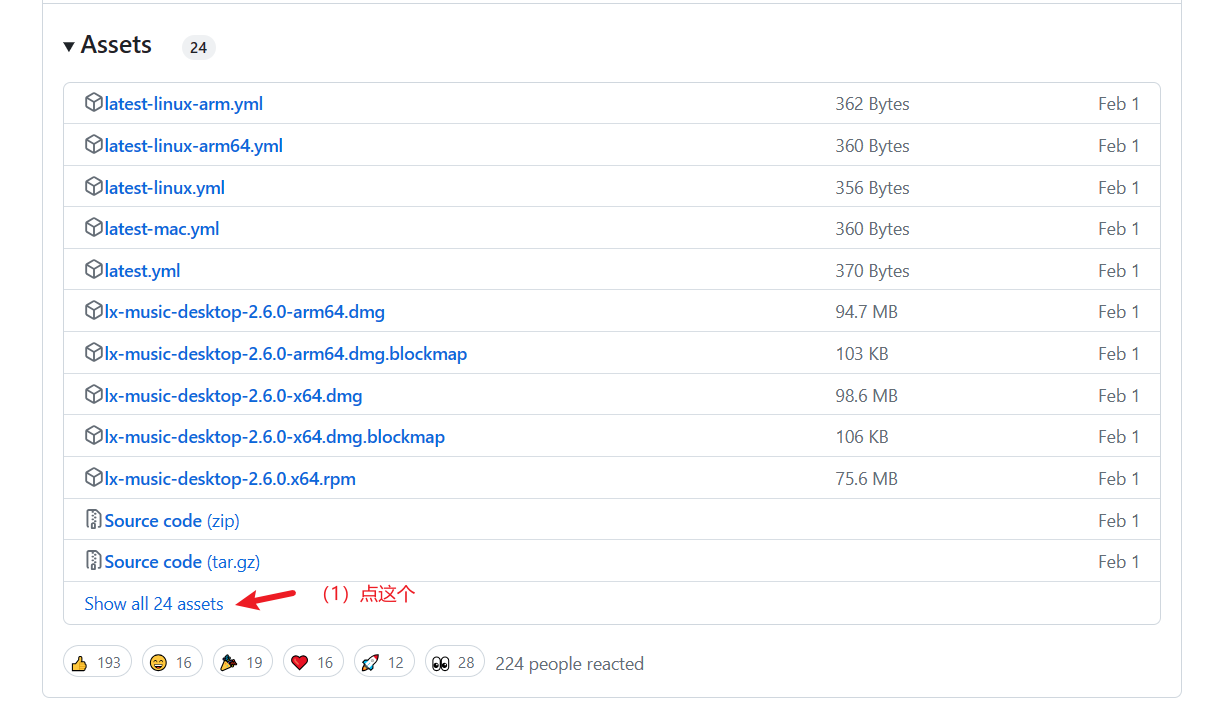Click the zip icon beside Source code (tar.gz)
The height and width of the screenshot is (715, 1212).
(x=94, y=561)
